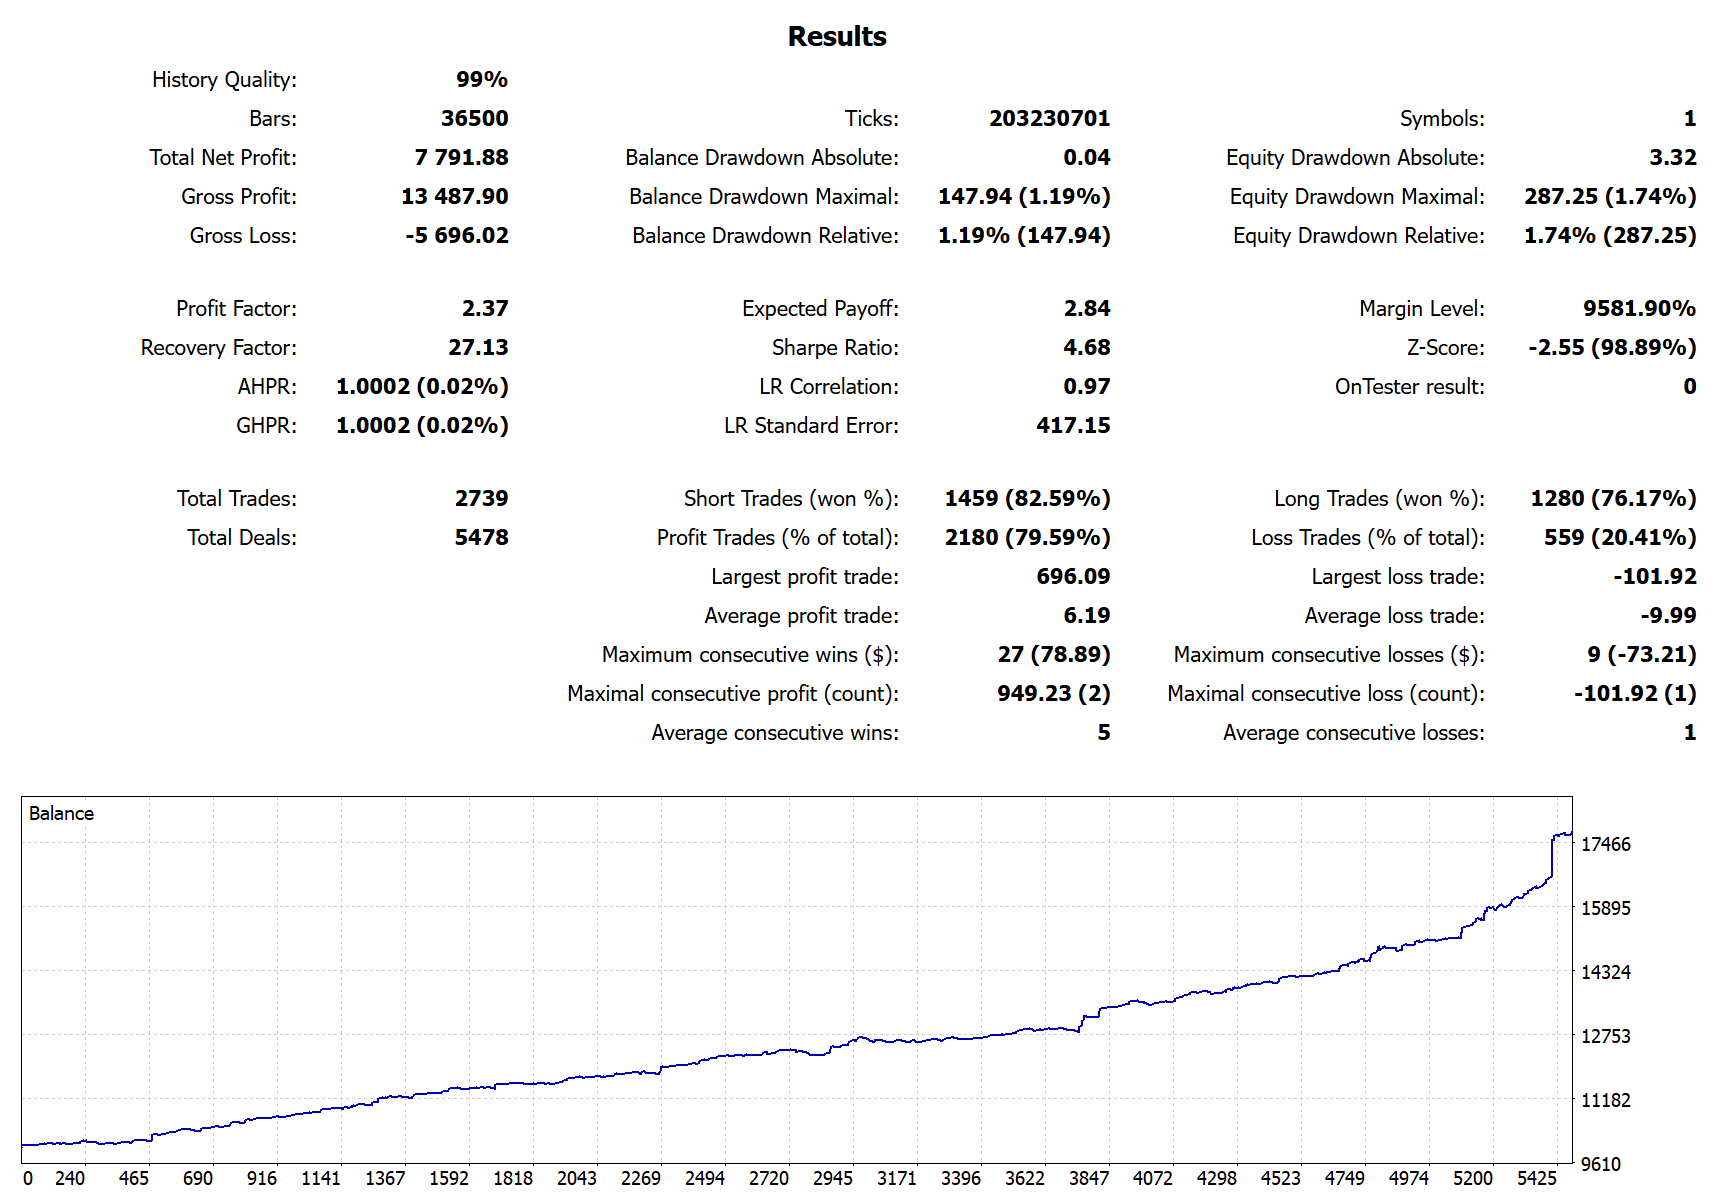
Task: Click the 17466 label on the chart axis
Action: tap(1605, 844)
